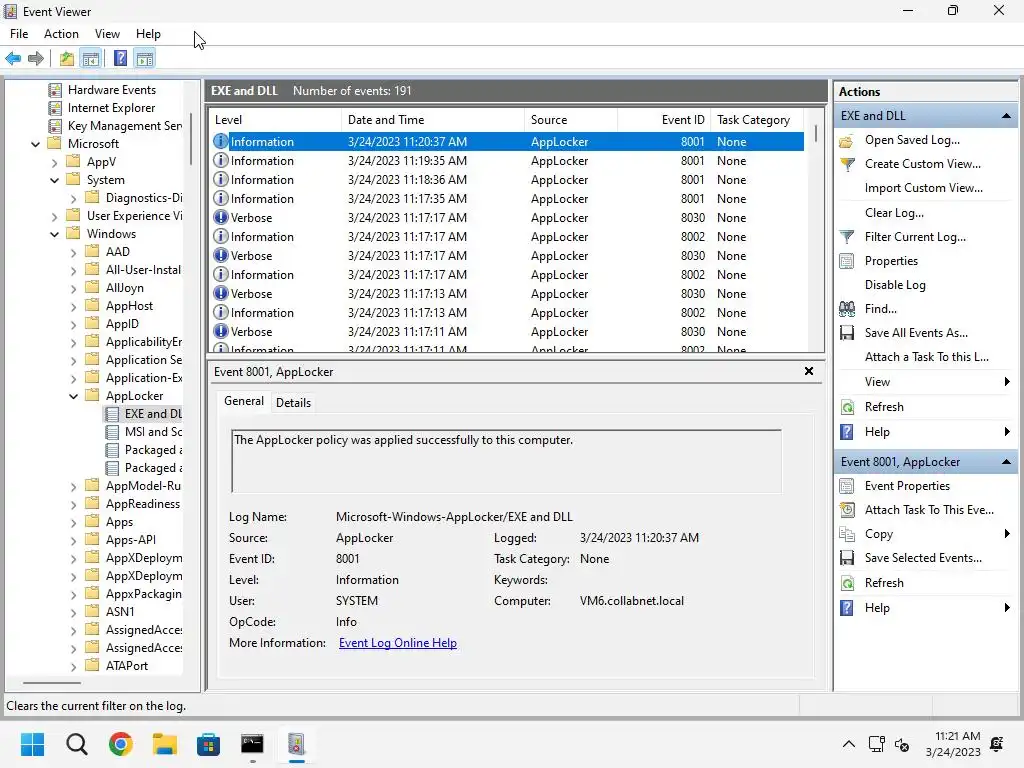The image size is (1024, 768).
Task: Click the blue Help toolbar icon
Action: [x=120, y=59]
